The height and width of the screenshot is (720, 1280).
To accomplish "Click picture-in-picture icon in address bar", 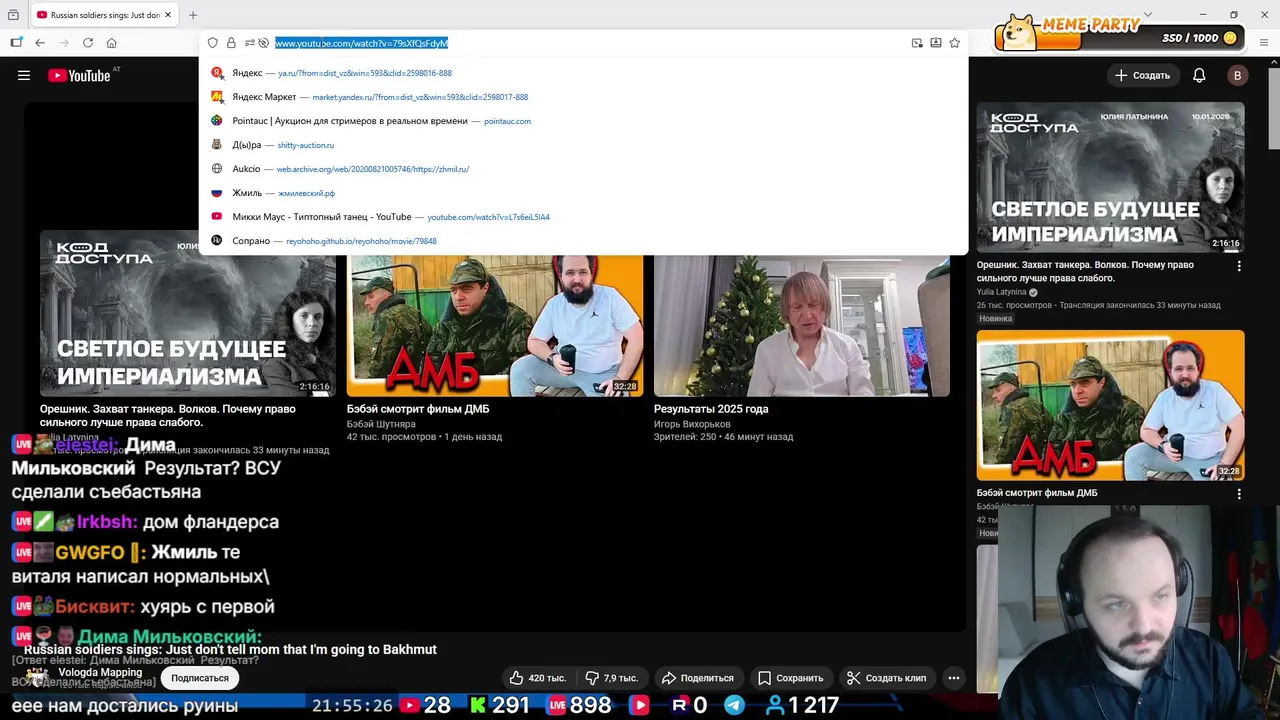I will (x=917, y=43).
